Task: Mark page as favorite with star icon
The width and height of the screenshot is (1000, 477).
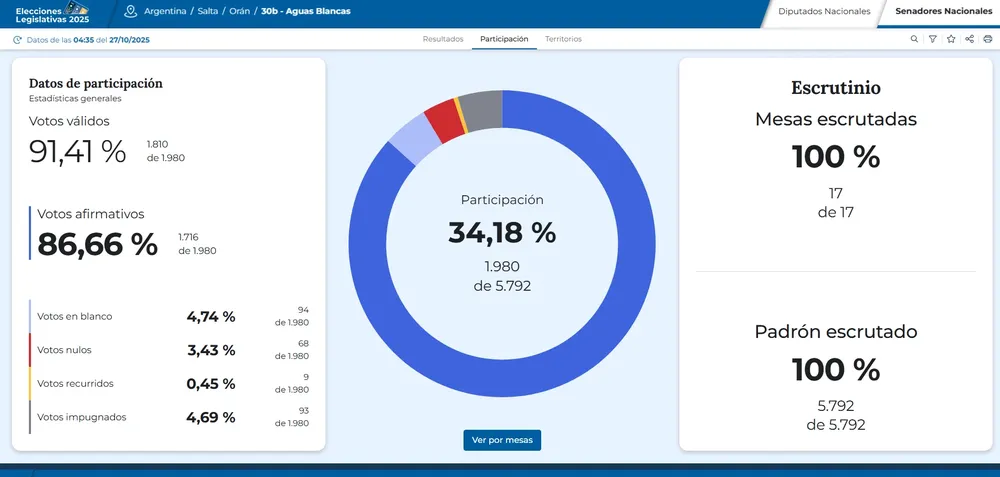Action: pos(951,39)
